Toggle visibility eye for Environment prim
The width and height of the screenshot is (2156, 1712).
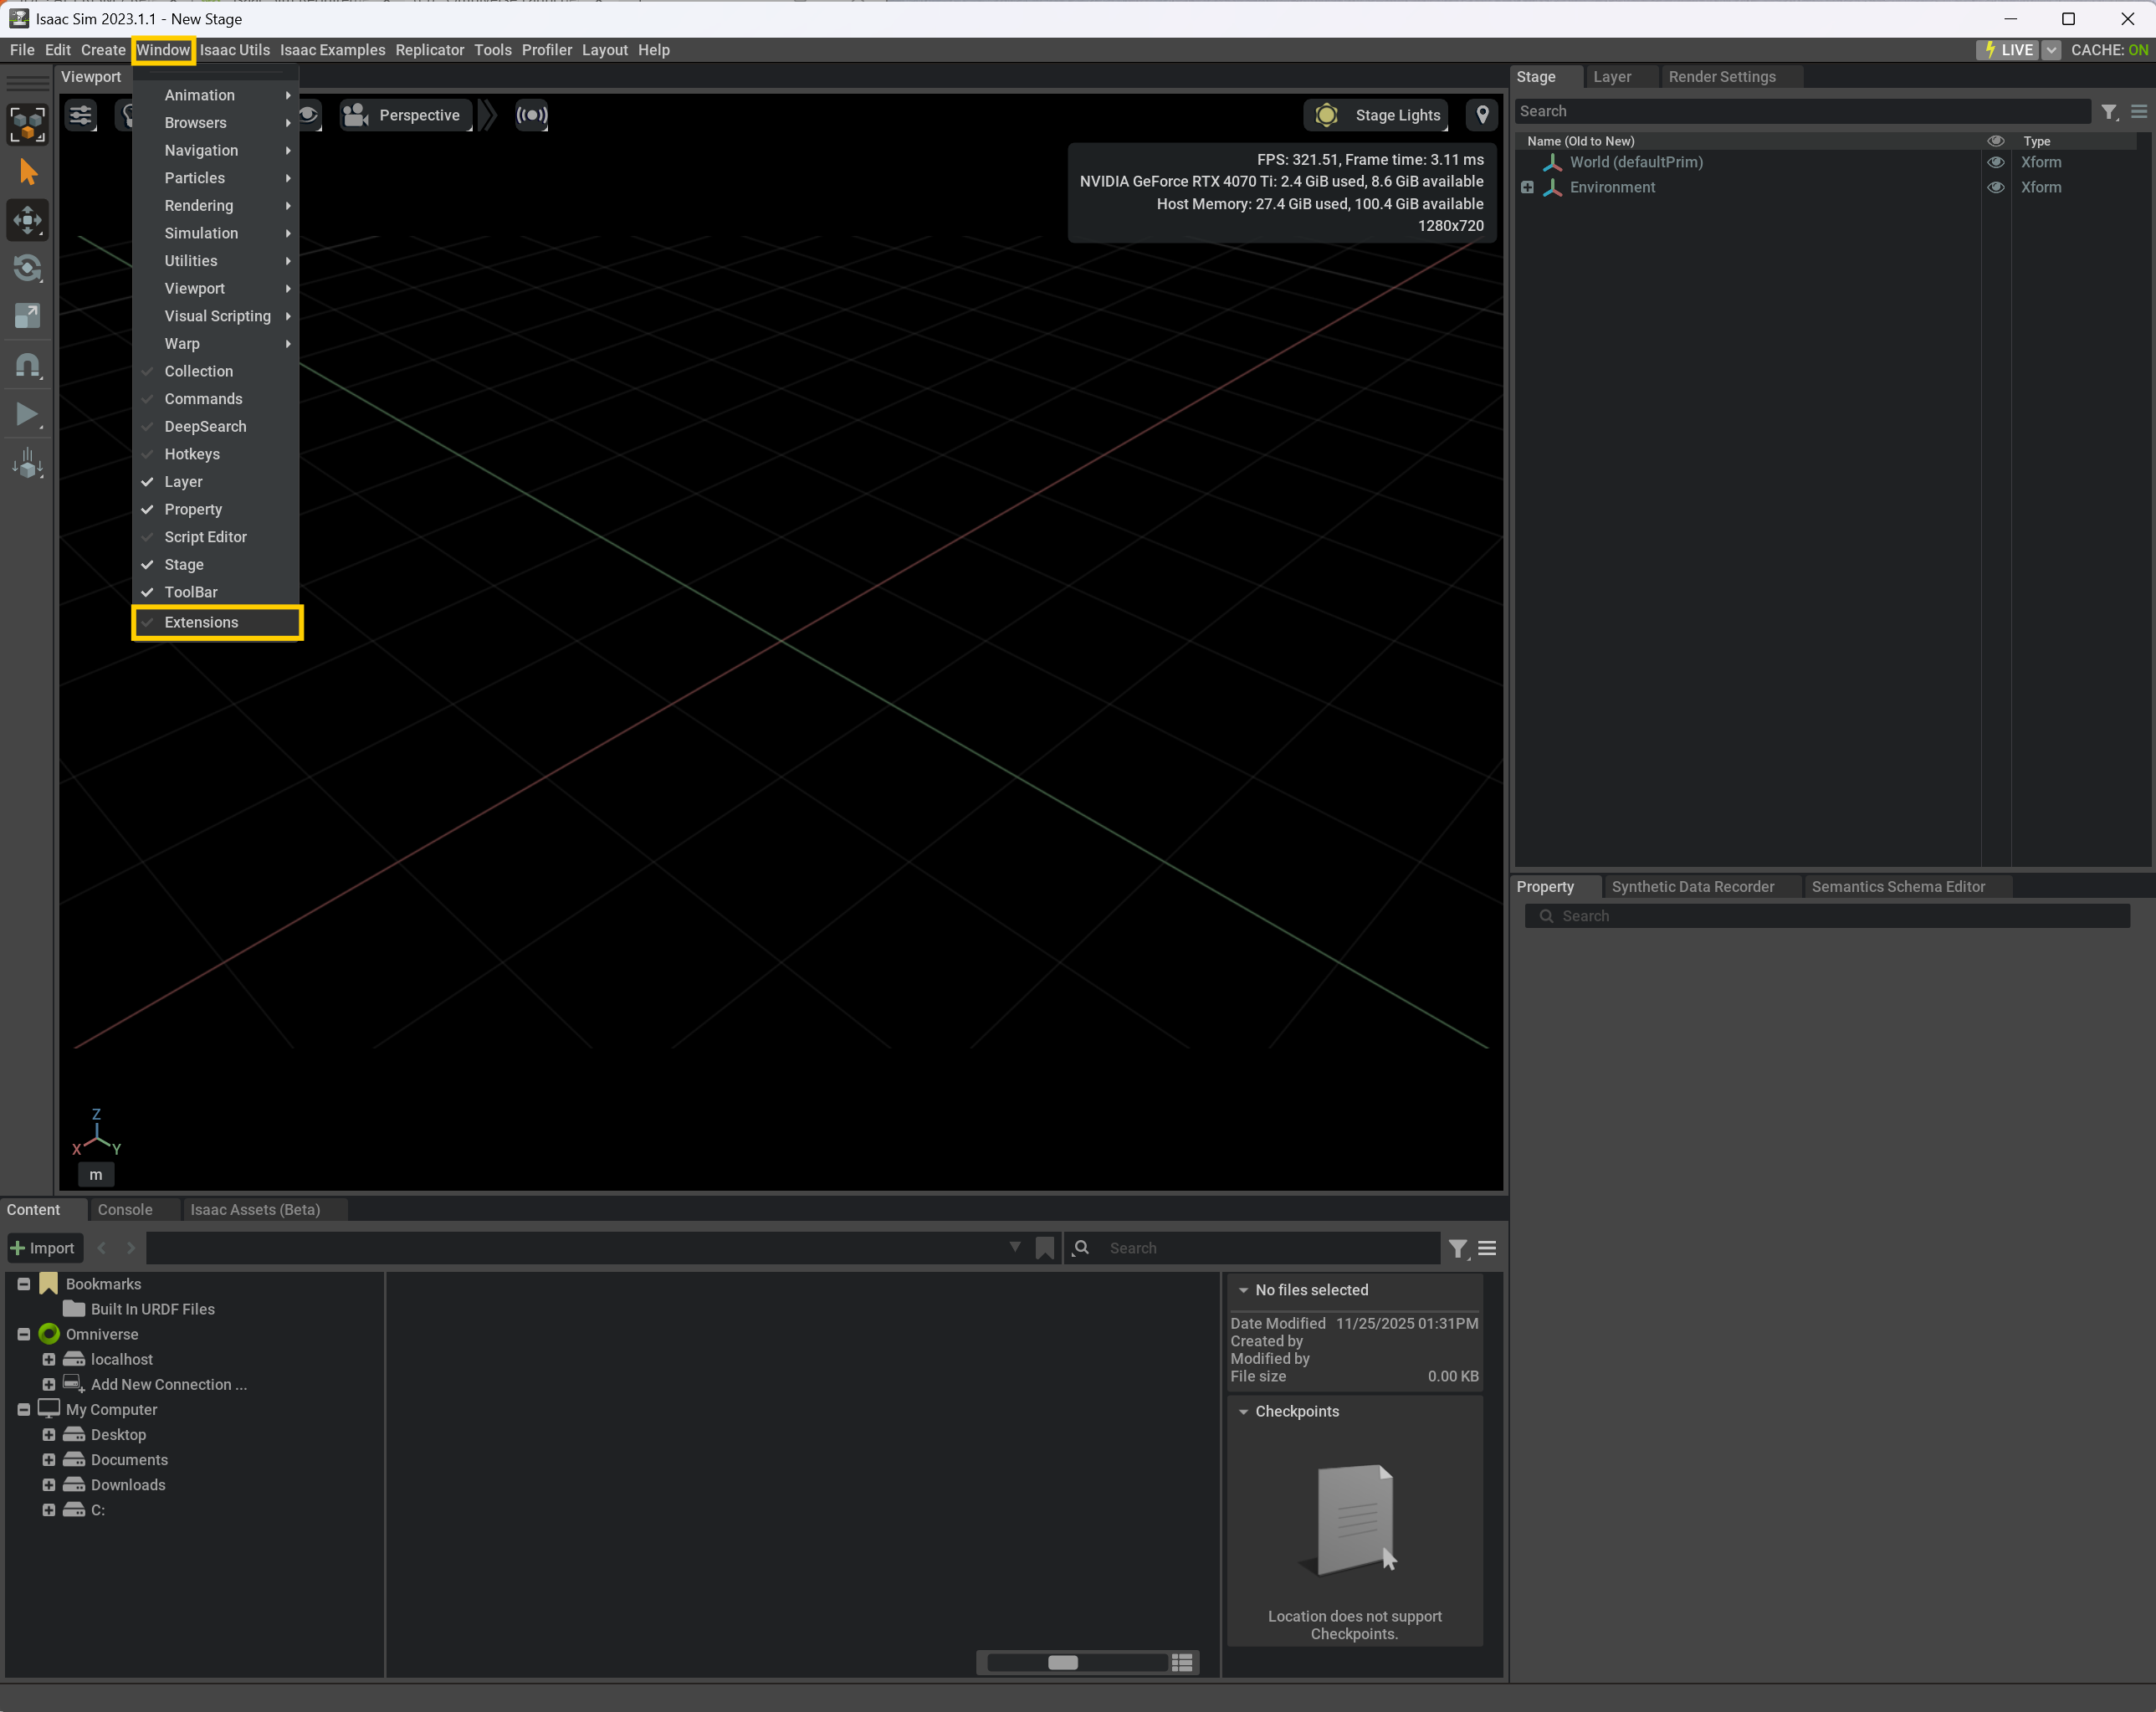tap(1995, 187)
